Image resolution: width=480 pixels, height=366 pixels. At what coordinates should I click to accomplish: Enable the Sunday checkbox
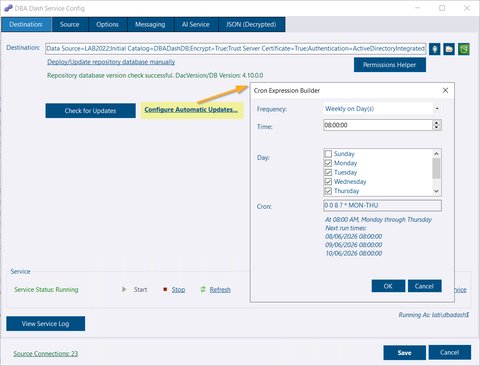[328, 154]
